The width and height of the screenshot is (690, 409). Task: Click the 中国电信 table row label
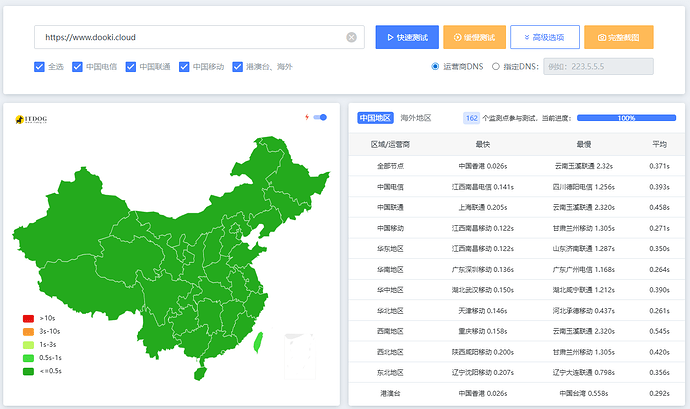click(390, 187)
